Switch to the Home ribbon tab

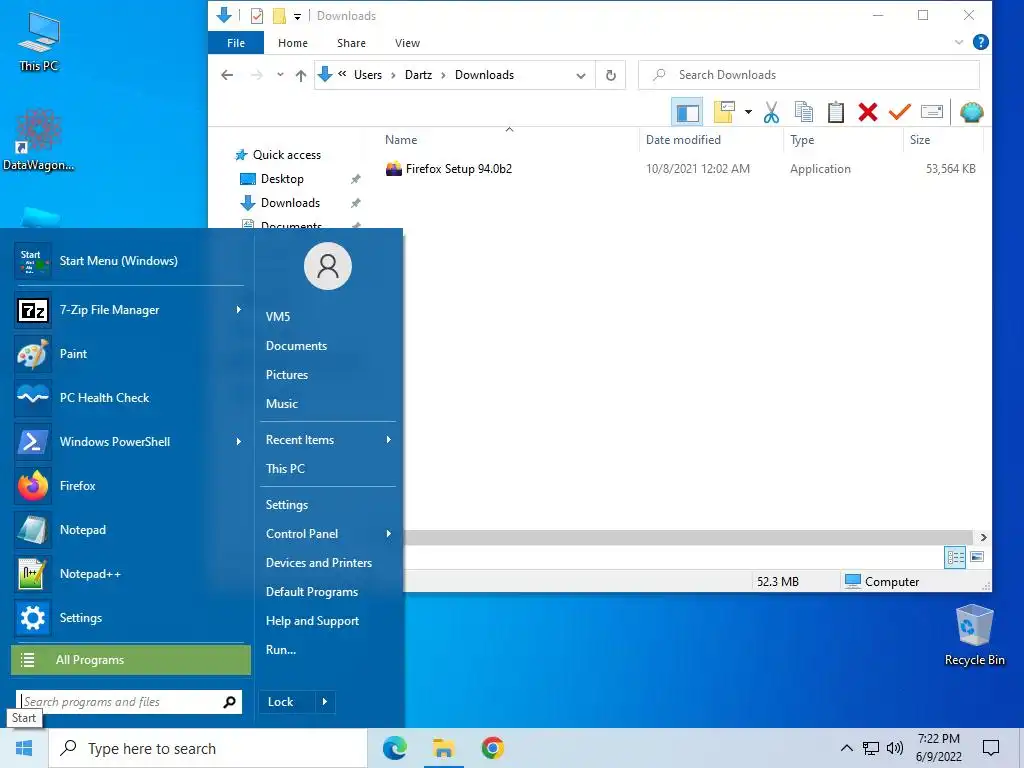(293, 43)
